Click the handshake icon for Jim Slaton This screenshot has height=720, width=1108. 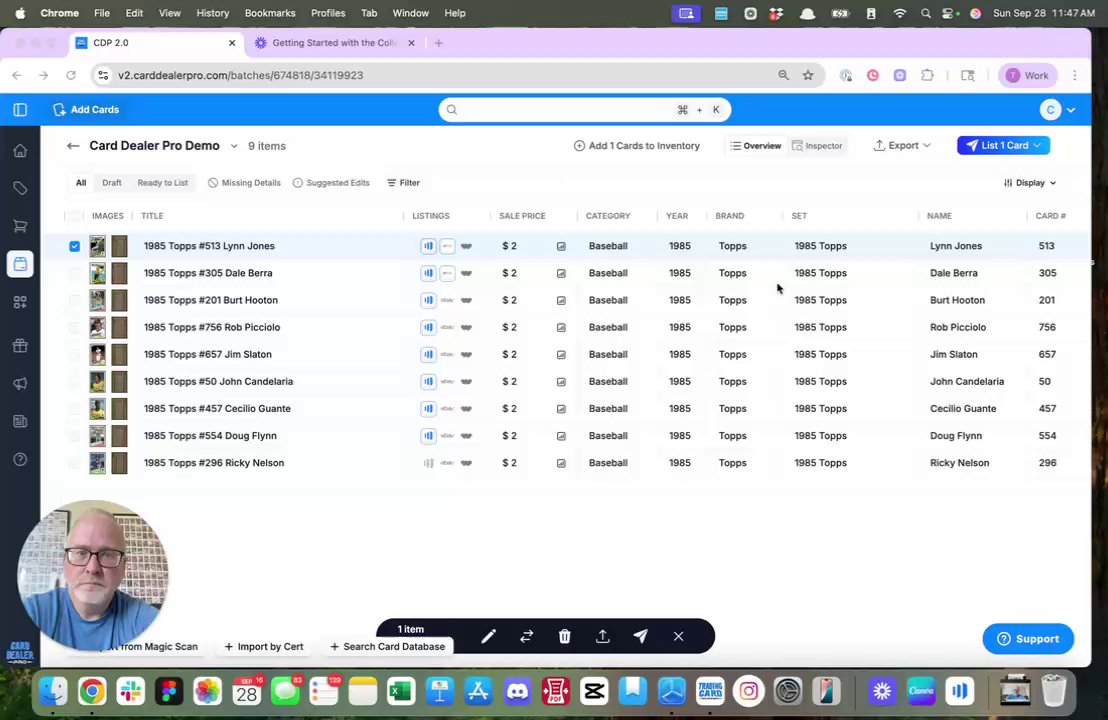[466, 355]
